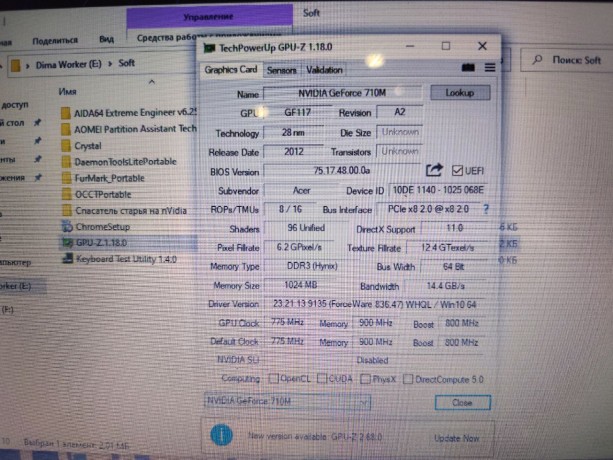
Task: Click the GPU-Z.1.18.0 file icon
Action: coord(67,243)
